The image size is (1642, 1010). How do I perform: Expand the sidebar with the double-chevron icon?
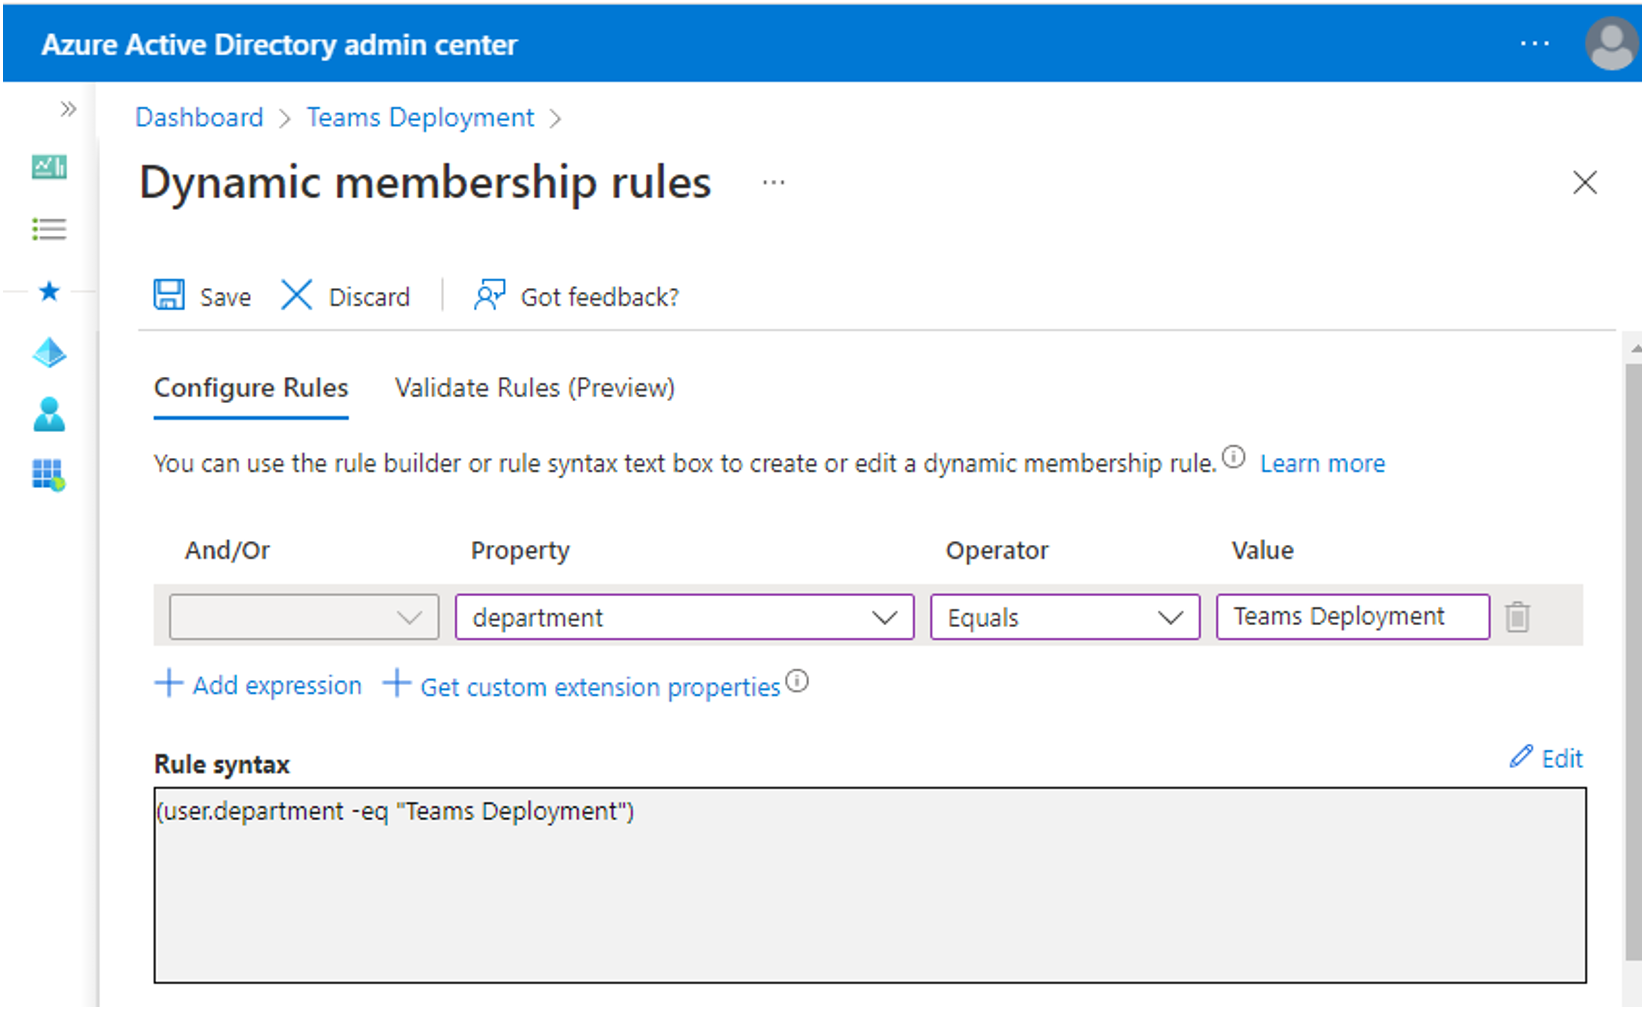coord(68,109)
